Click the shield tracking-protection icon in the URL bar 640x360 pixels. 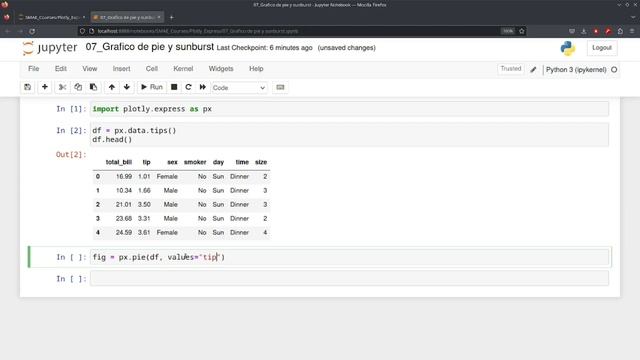tap(82, 31)
